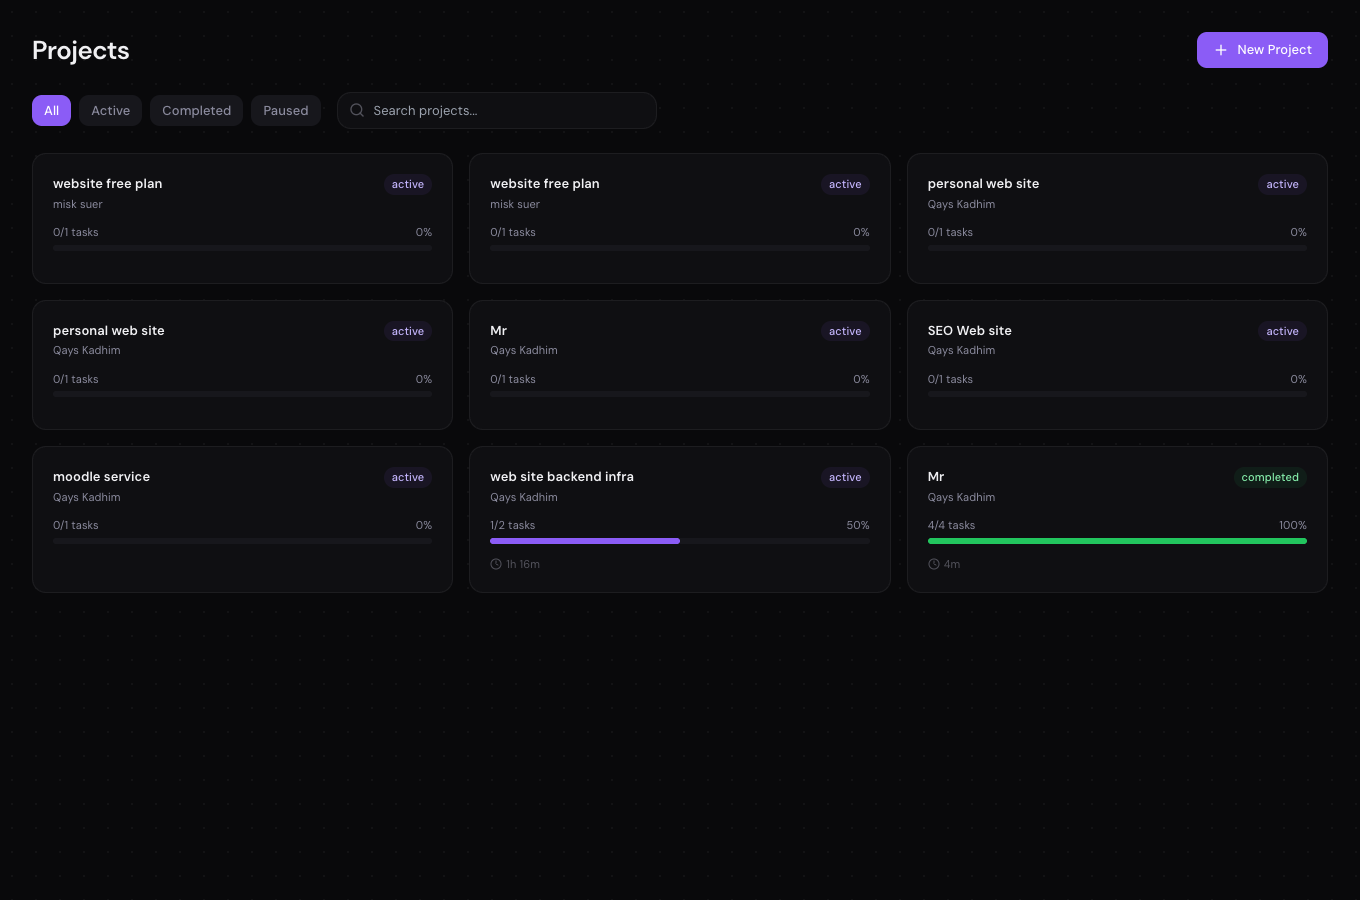Click the green progress bar on the completed Mr project

point(1117,541)
